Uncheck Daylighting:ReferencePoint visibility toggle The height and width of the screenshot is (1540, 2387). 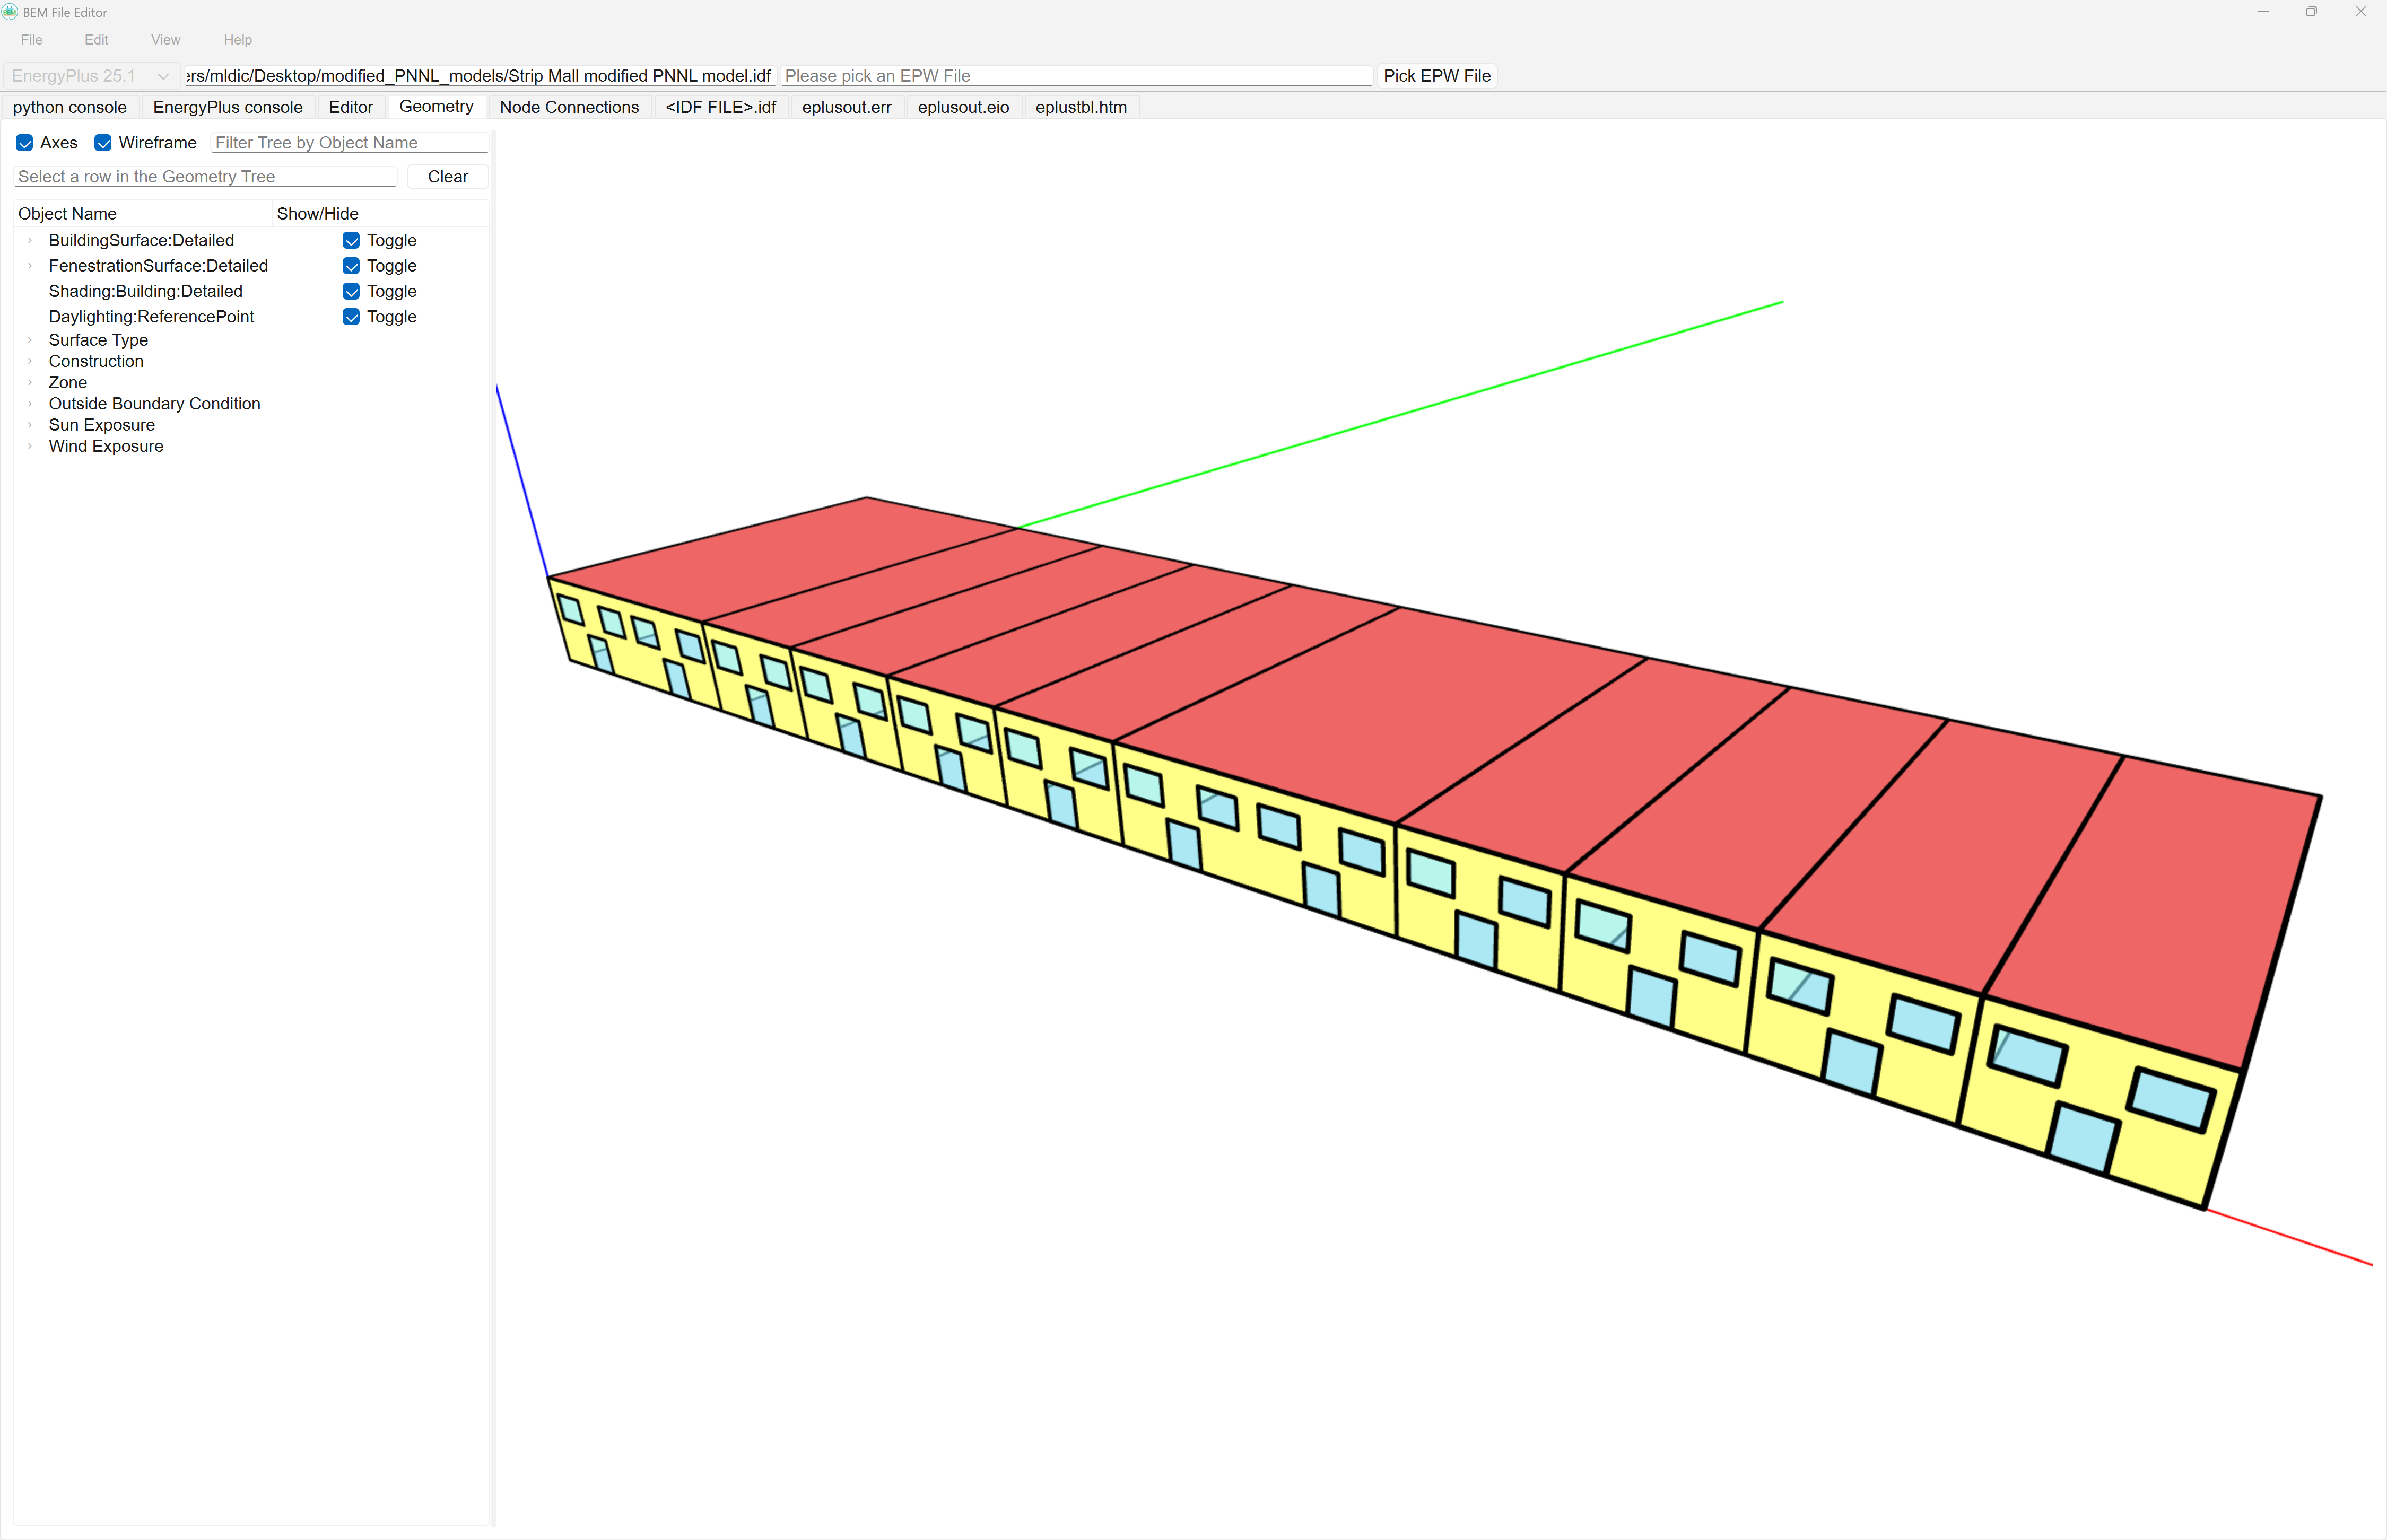click(x=351, y=317)
